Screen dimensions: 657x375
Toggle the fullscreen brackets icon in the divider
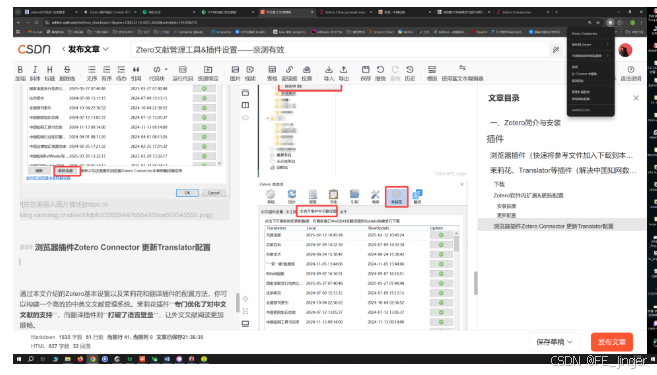tap(246, 311)
